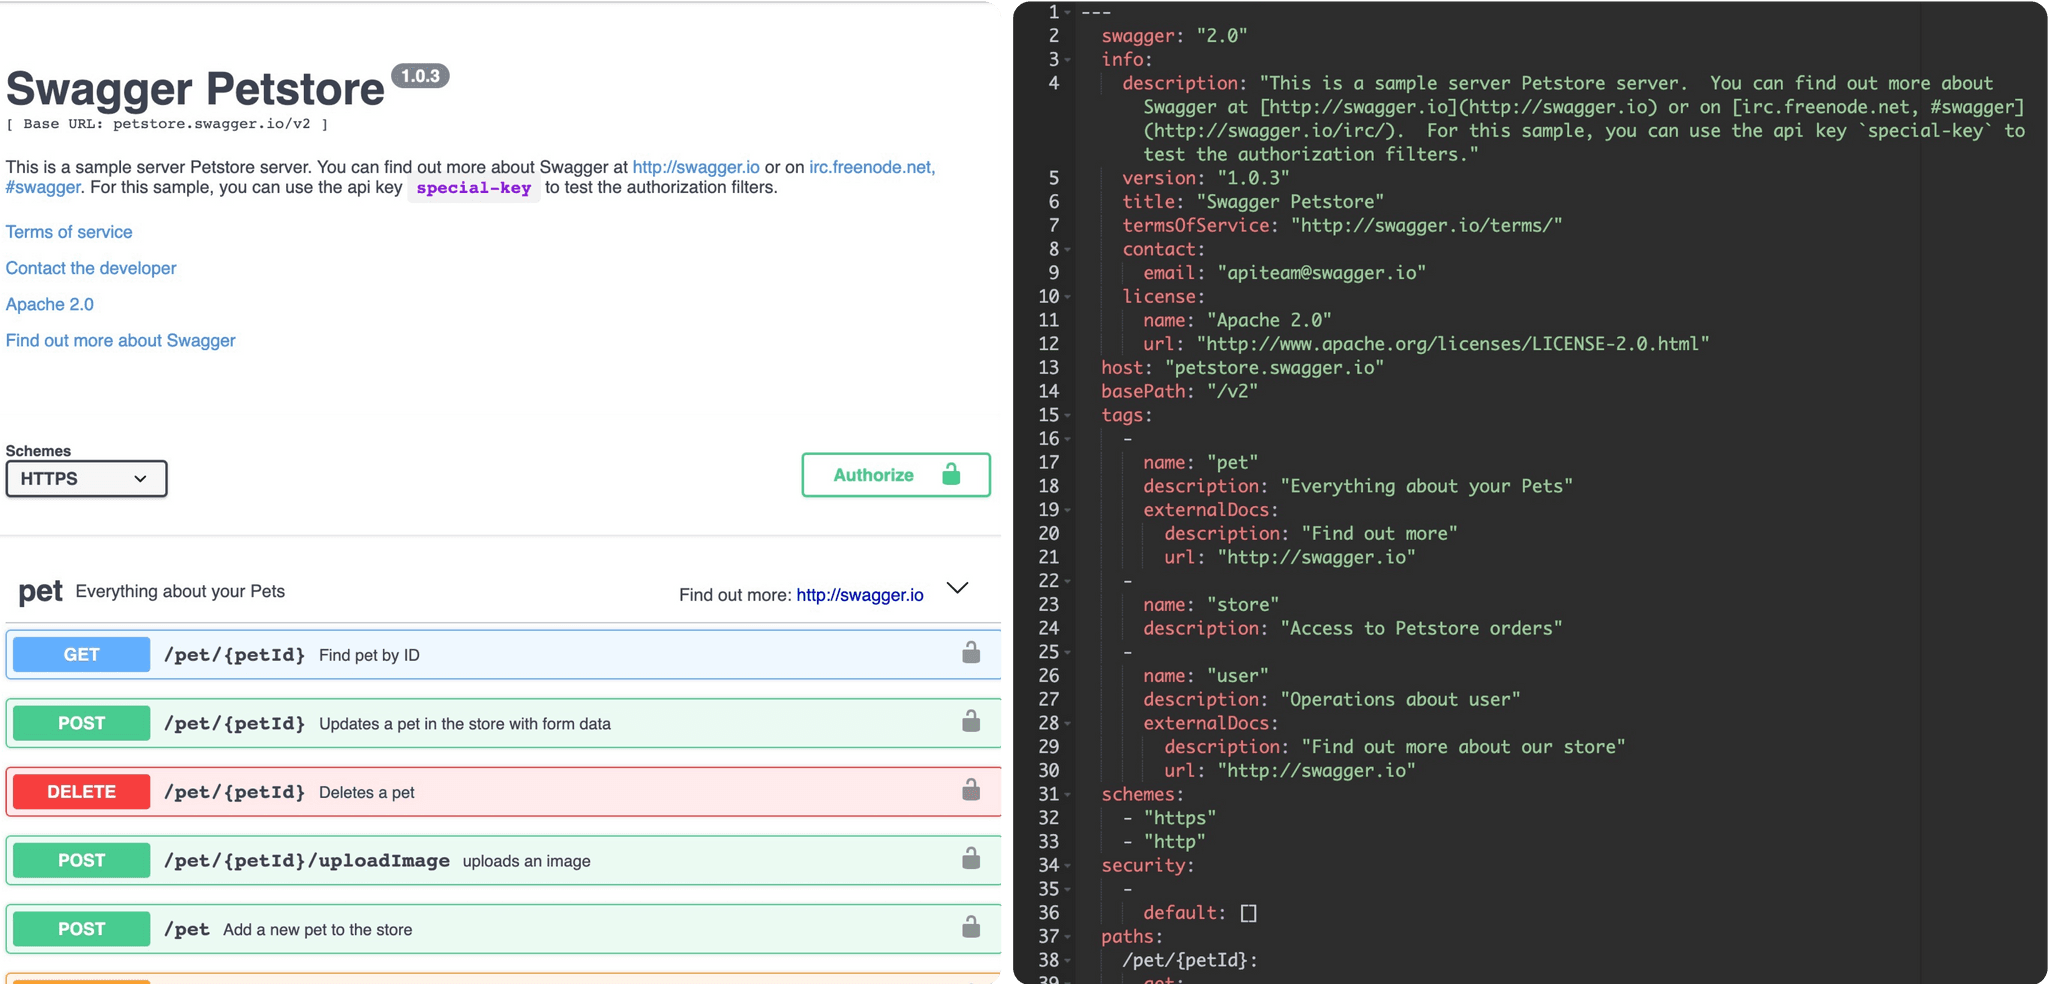Open the Schemes HTTPS dropdown
The image size is (2048, 984).
(x=86, y=479)
